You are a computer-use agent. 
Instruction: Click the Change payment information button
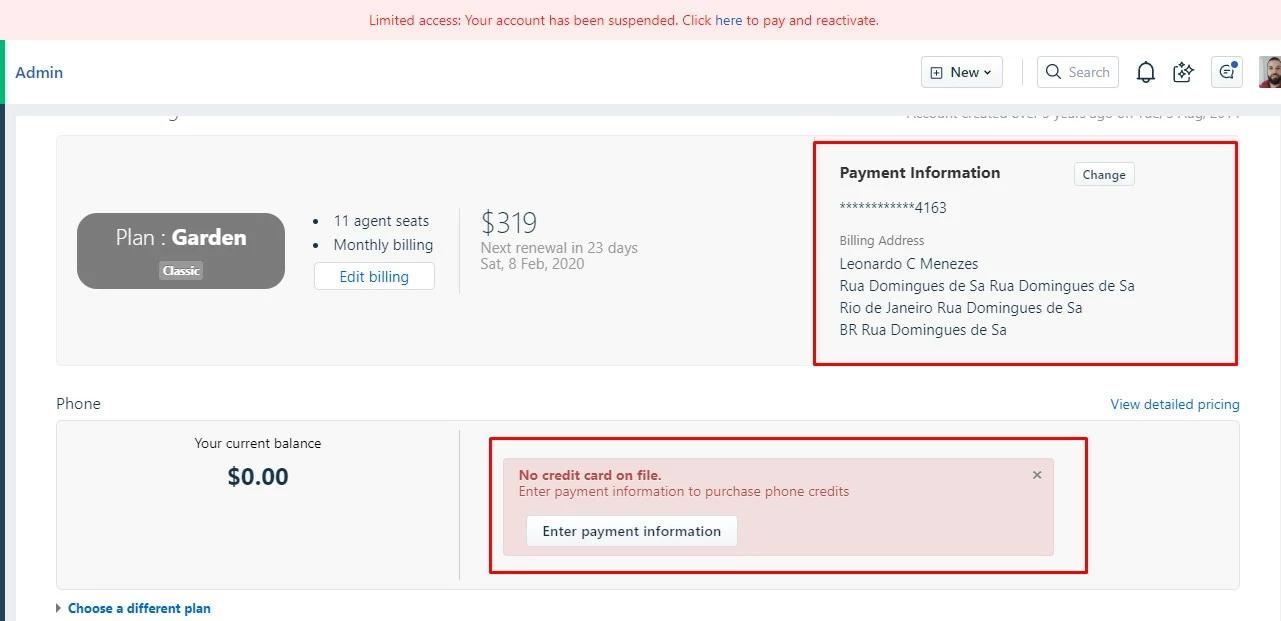pyautogui.click(x=1104, y=174)
